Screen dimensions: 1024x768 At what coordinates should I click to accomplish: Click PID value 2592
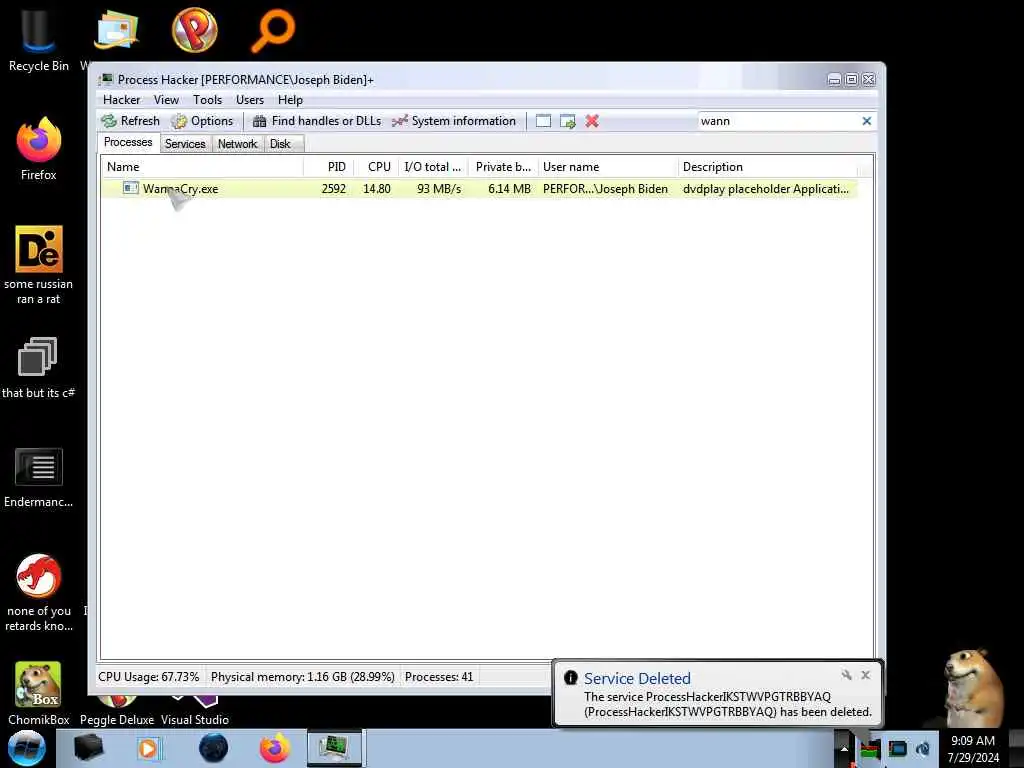coord(334,189)
